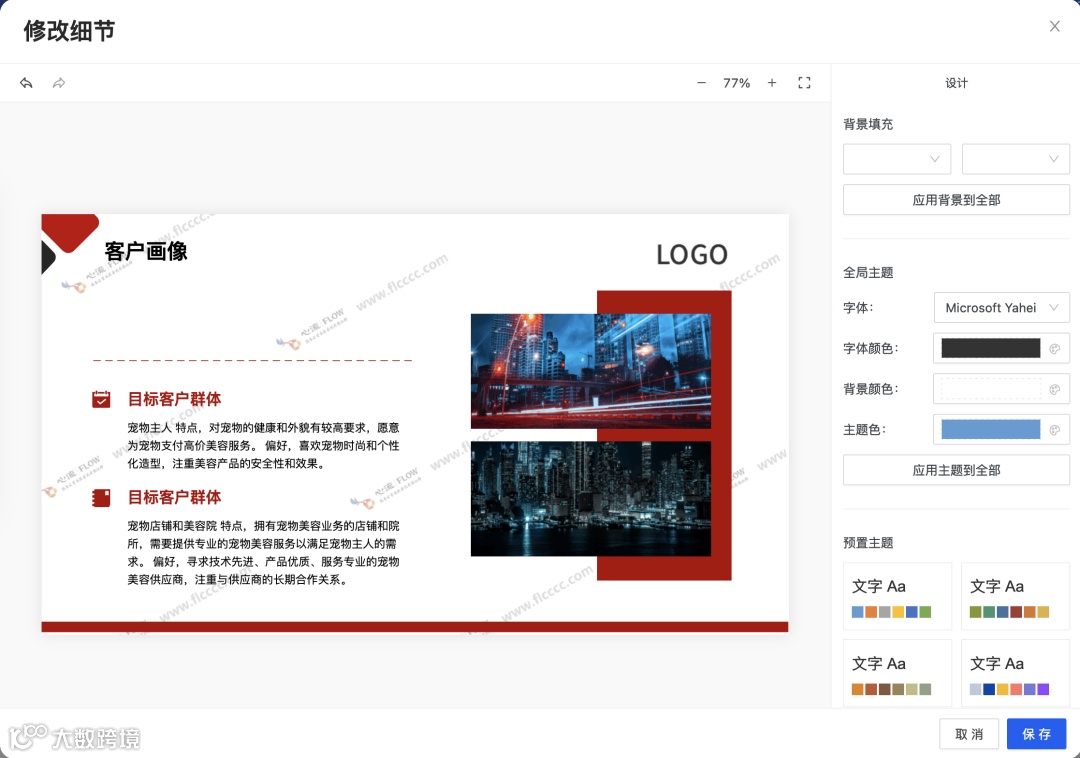Select second 目标客户群体 heading

click(174, 497)
